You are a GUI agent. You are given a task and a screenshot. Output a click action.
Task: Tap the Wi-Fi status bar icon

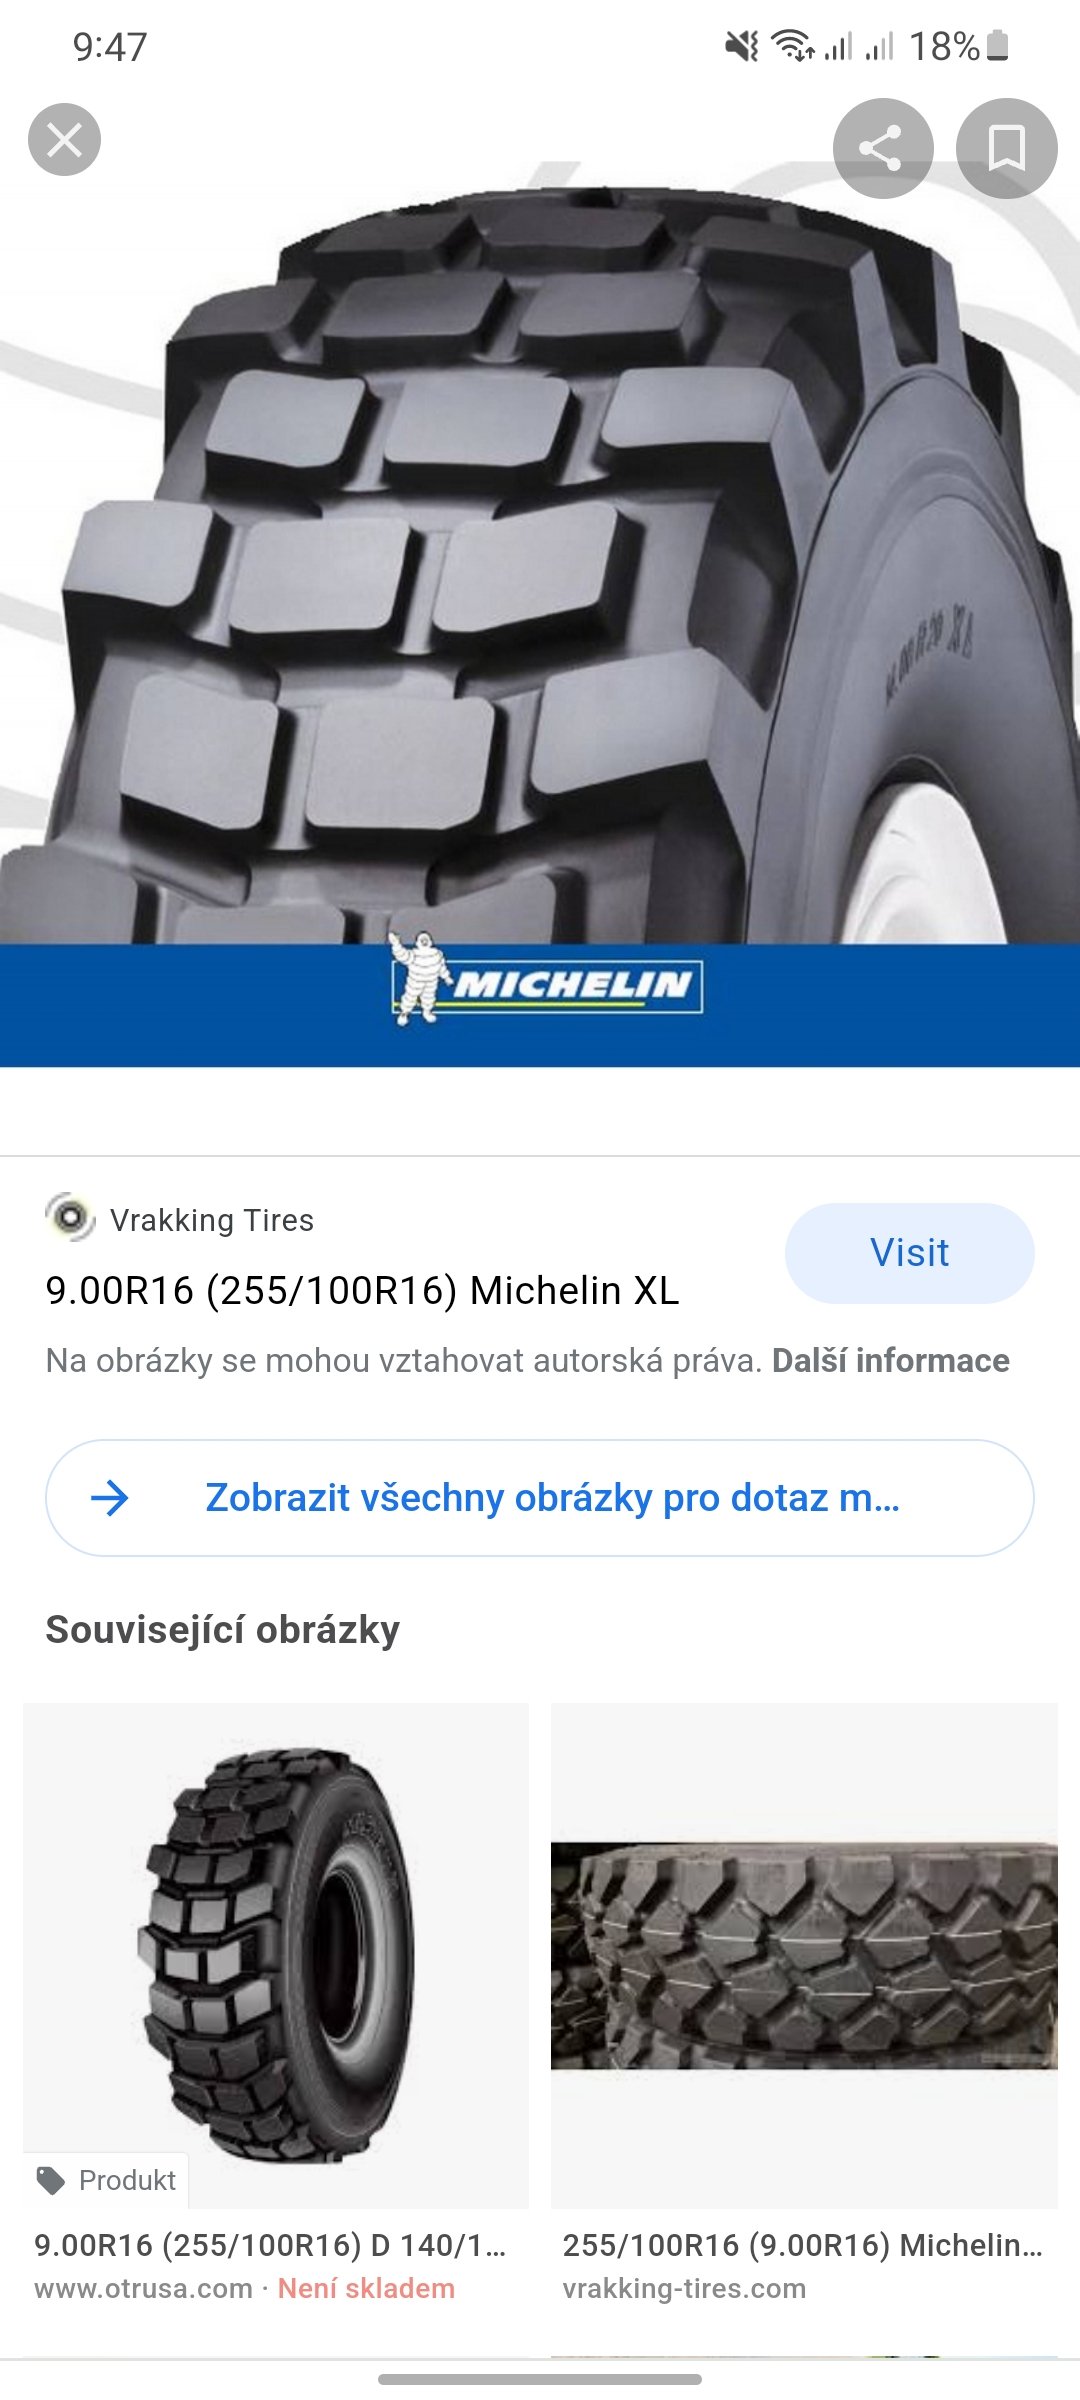point(793,46)
